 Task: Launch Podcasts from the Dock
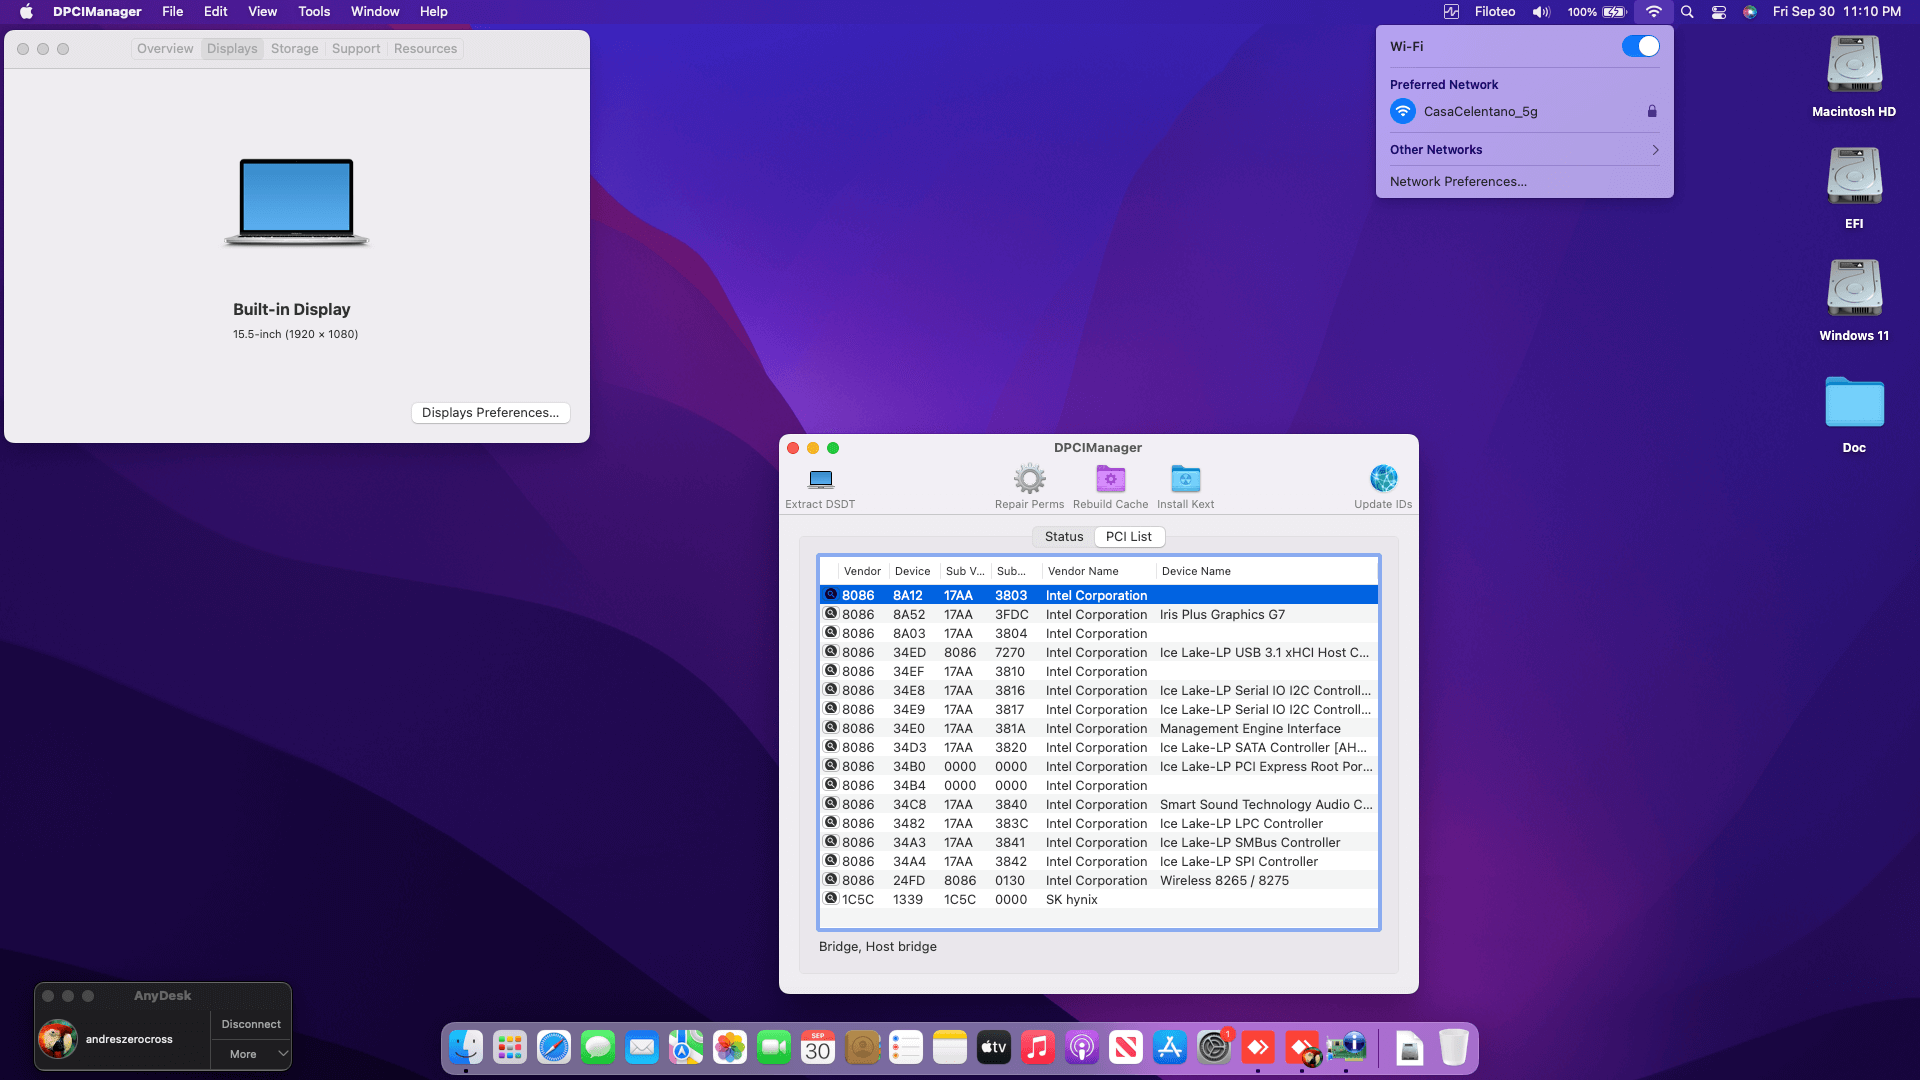coord(1082,1047)
